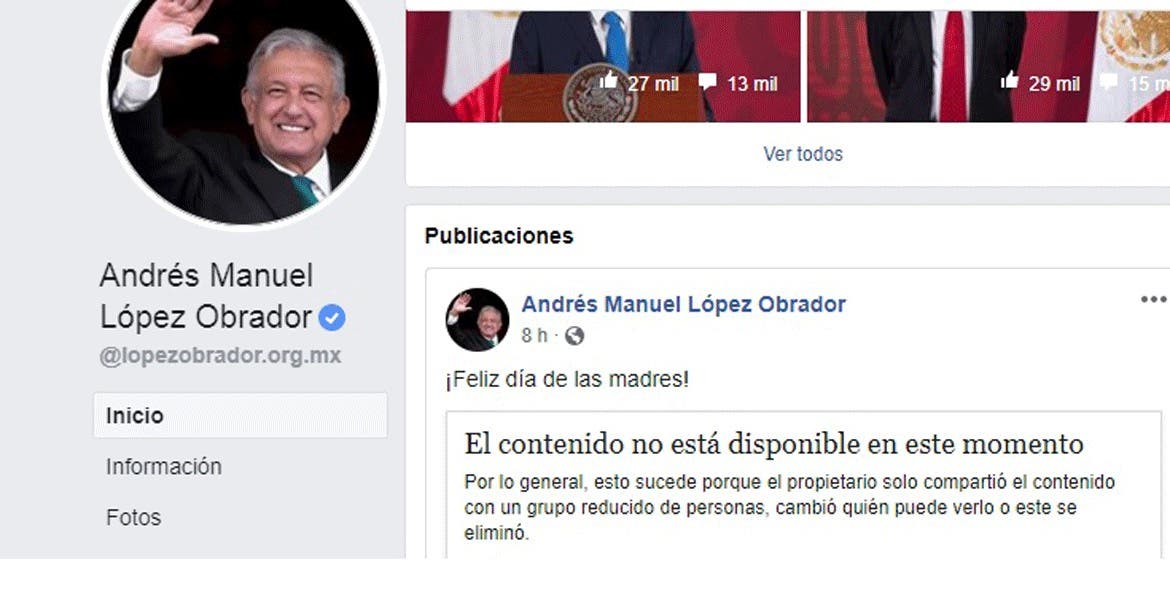Click the unavailable content notice box
The width and height of the screenshot is (1170, 600).
pos(804,485)
